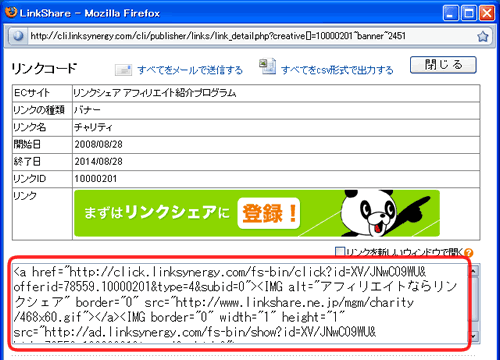Select the 開始日 label cell
500x360 pixels.
pyautogui.click(x=42, y=145)
